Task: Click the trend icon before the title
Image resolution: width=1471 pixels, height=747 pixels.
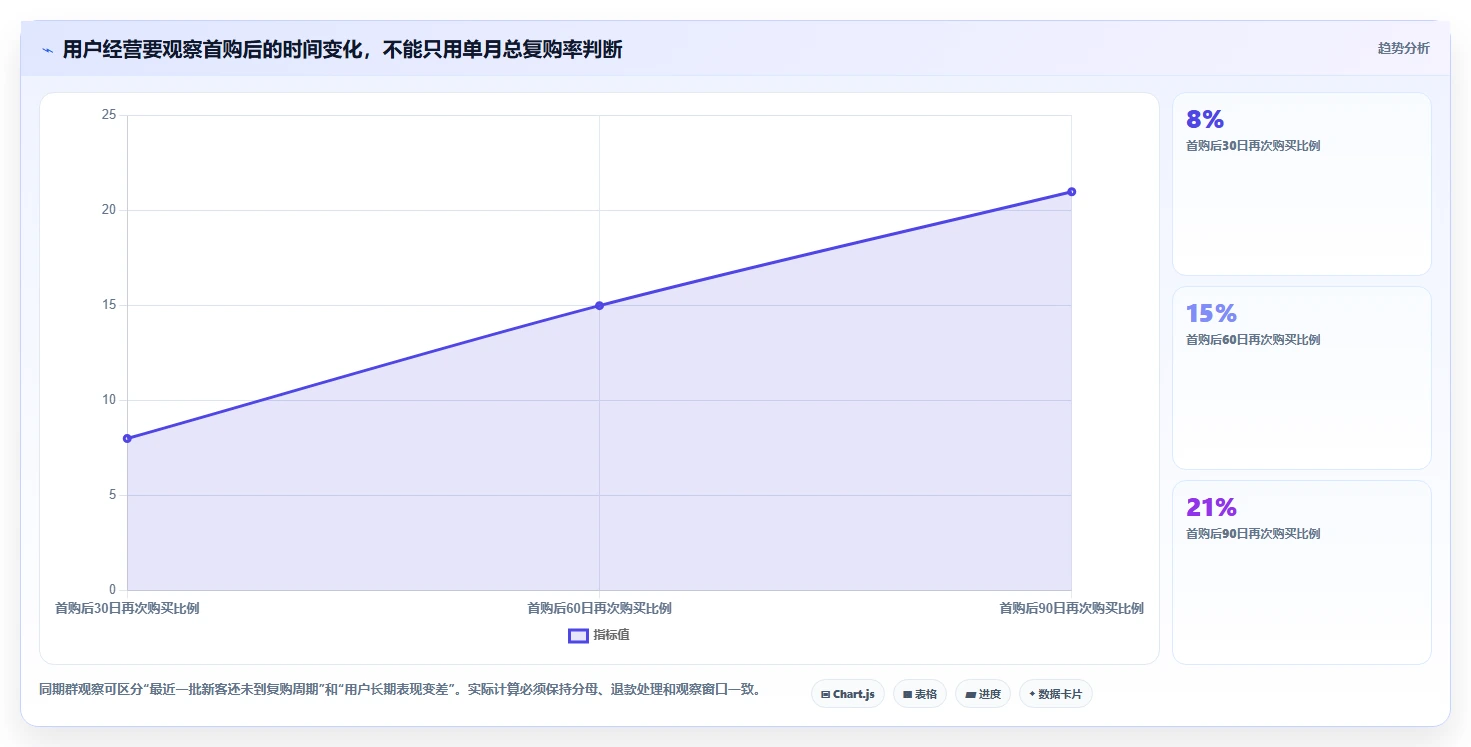Action: point(47,50)
